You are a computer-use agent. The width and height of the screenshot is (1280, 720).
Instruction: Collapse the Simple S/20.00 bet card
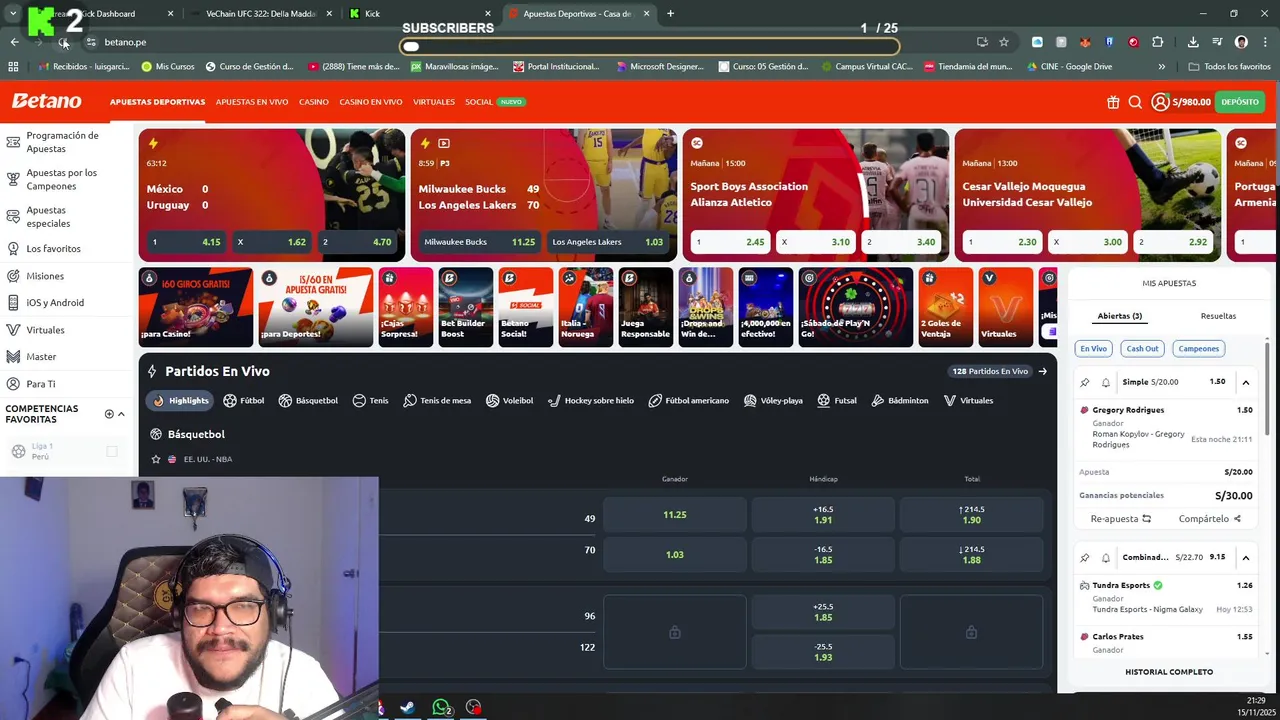pyautogui.click(x=1245, y=382)
